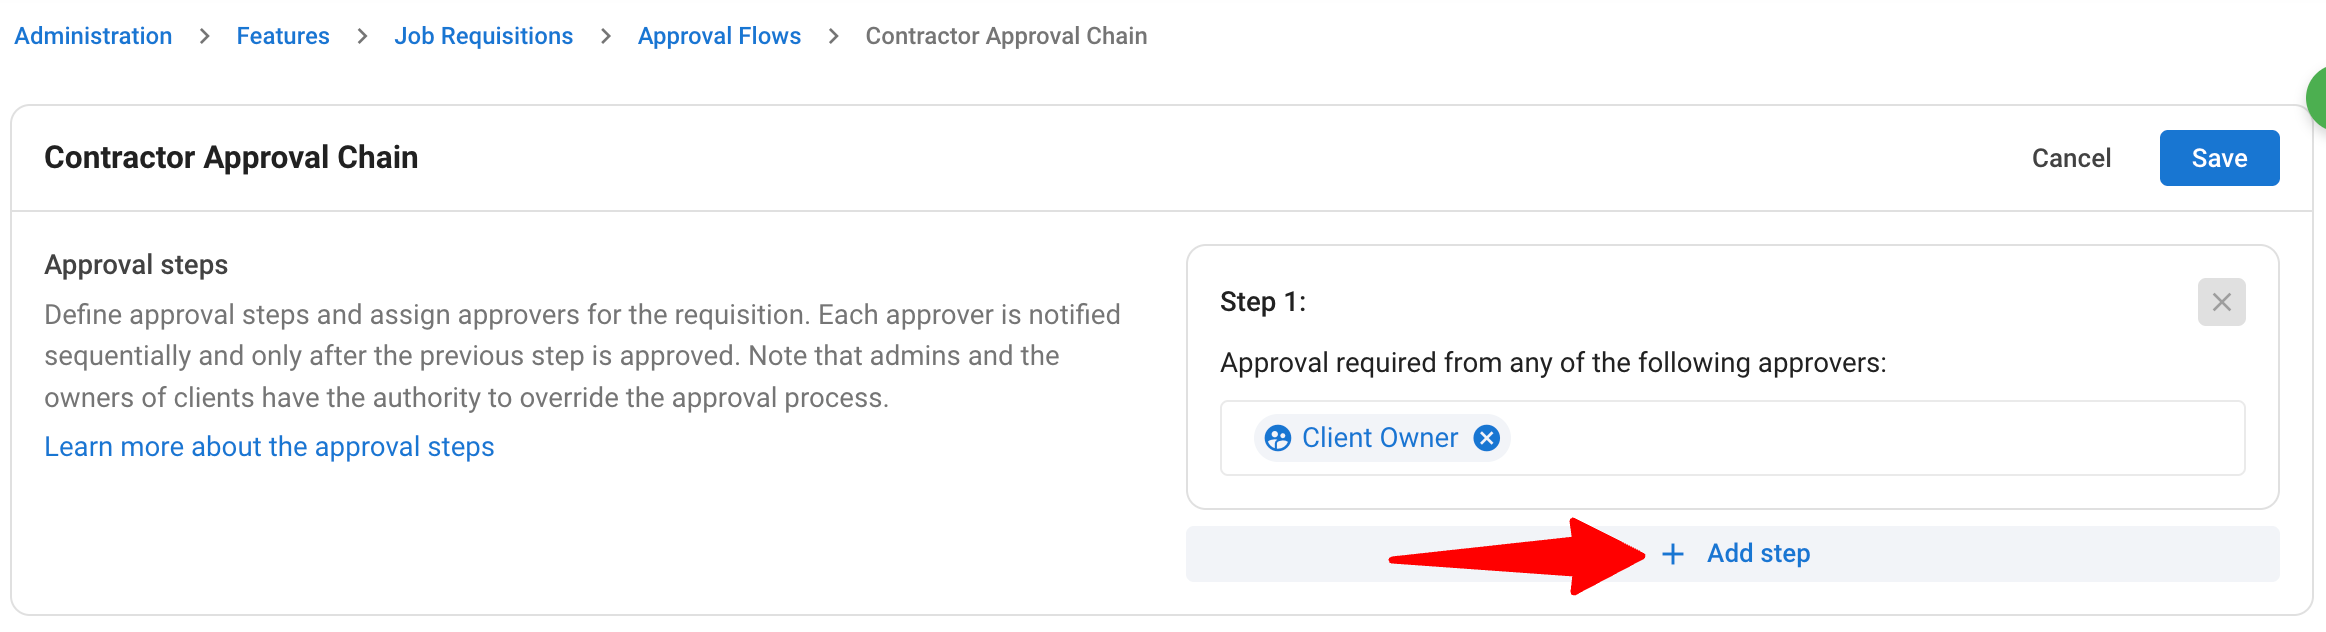Viewport: 2326px width, 632px height.
Task: Click the chevron after Administration breadcrumb
Action: click(205, 36)
